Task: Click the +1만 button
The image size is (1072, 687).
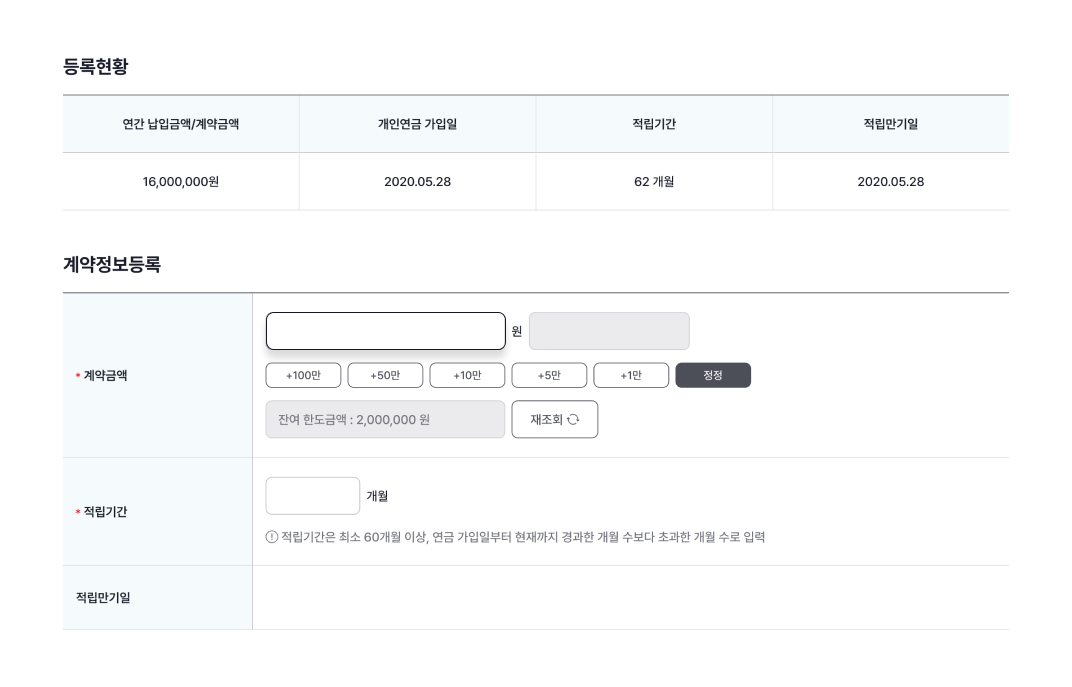Action: [x=631, y=375]
